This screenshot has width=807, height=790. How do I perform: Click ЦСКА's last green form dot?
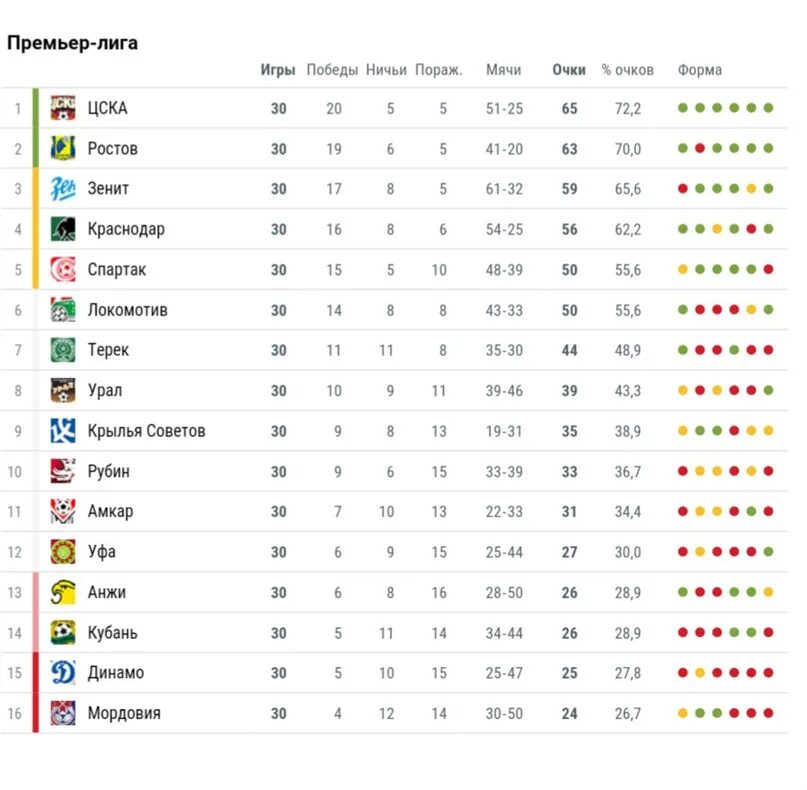768,108
